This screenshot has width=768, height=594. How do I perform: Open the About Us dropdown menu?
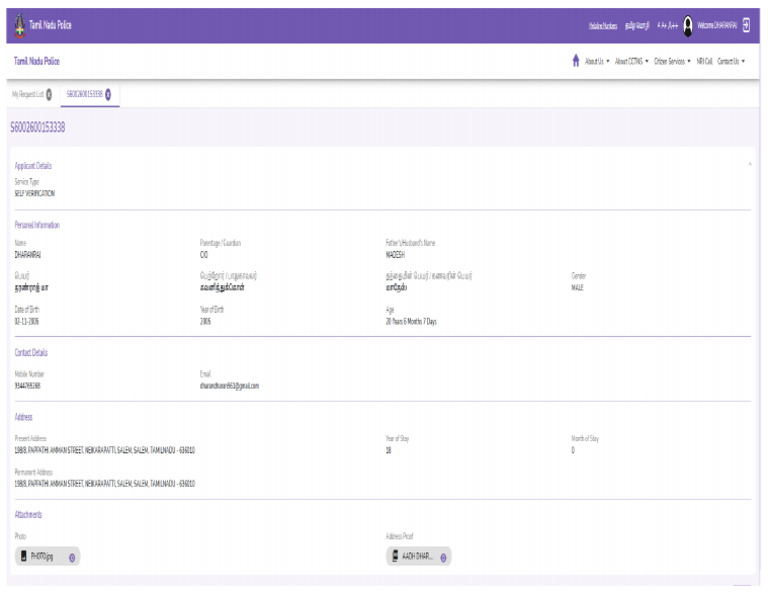597,61
